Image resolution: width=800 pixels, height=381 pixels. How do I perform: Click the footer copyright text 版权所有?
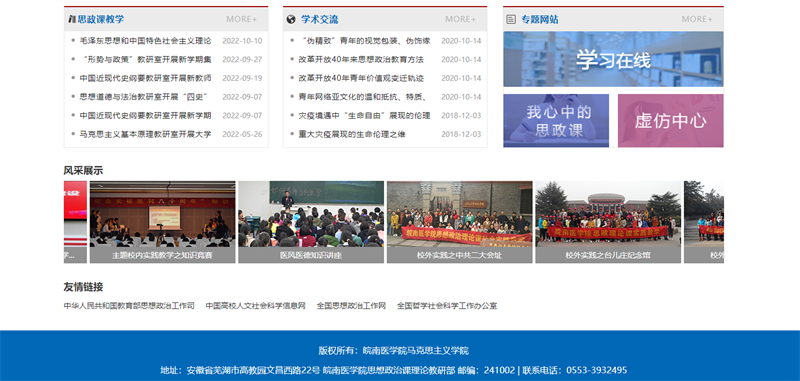click(393, 350)
